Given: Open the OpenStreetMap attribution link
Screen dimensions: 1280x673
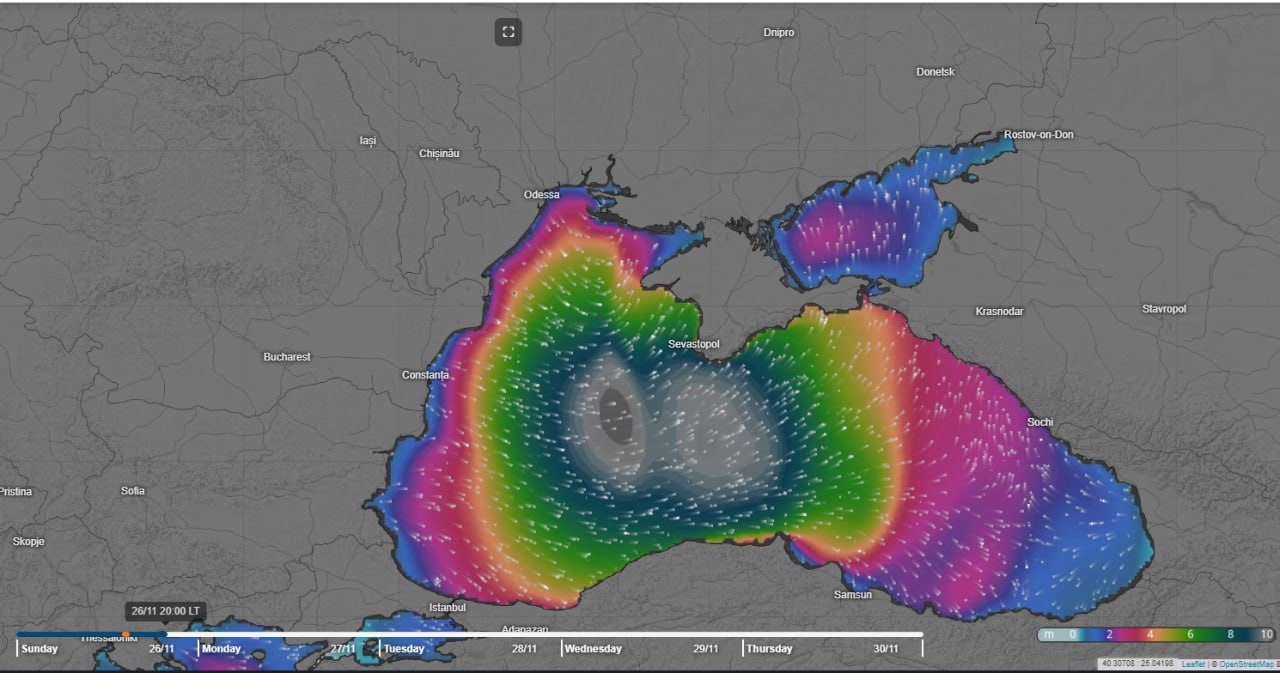Looking at the screenshot, I should (x=1245, y=664).
